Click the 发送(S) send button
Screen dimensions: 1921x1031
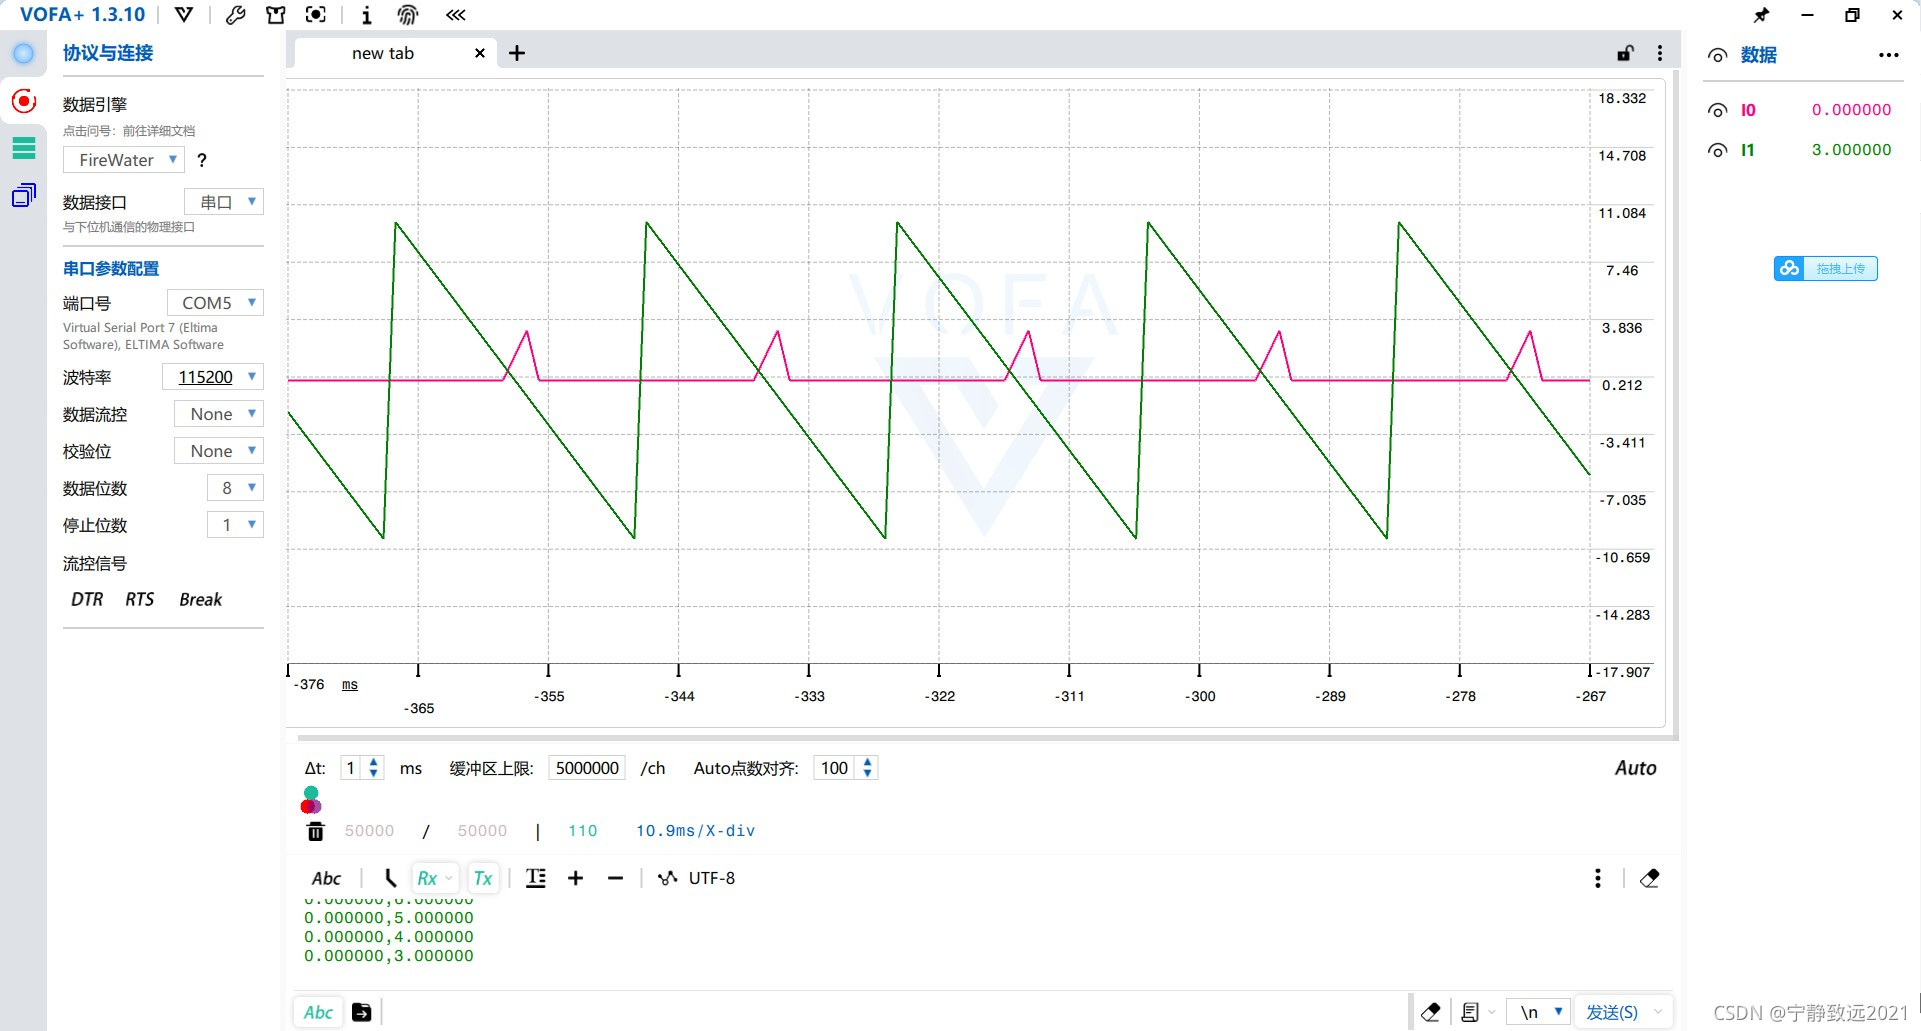click(1612, 1012)
